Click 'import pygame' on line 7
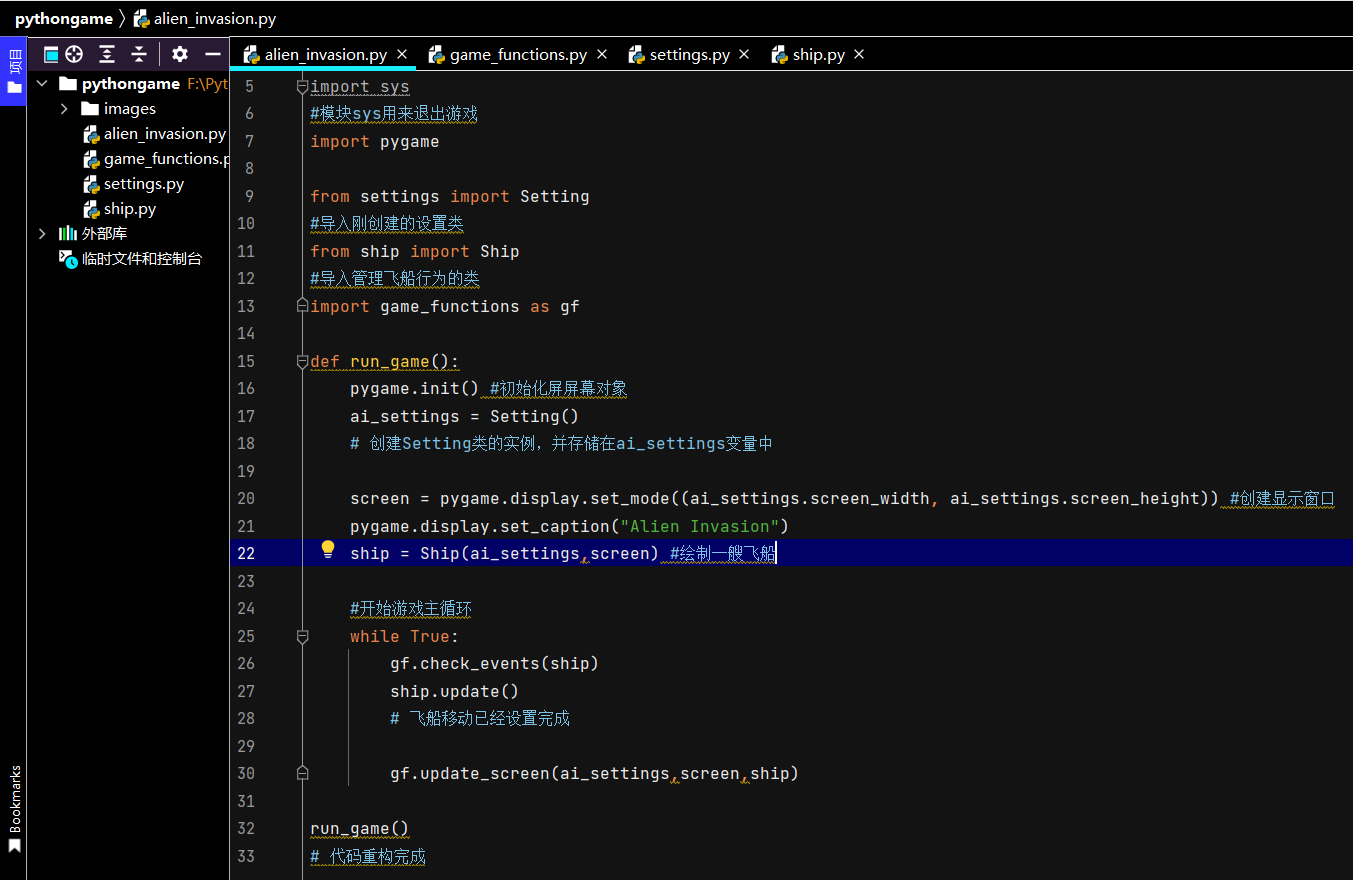Image resolution: width=1353 pixels, height=880 pixels. pos(375,141)
